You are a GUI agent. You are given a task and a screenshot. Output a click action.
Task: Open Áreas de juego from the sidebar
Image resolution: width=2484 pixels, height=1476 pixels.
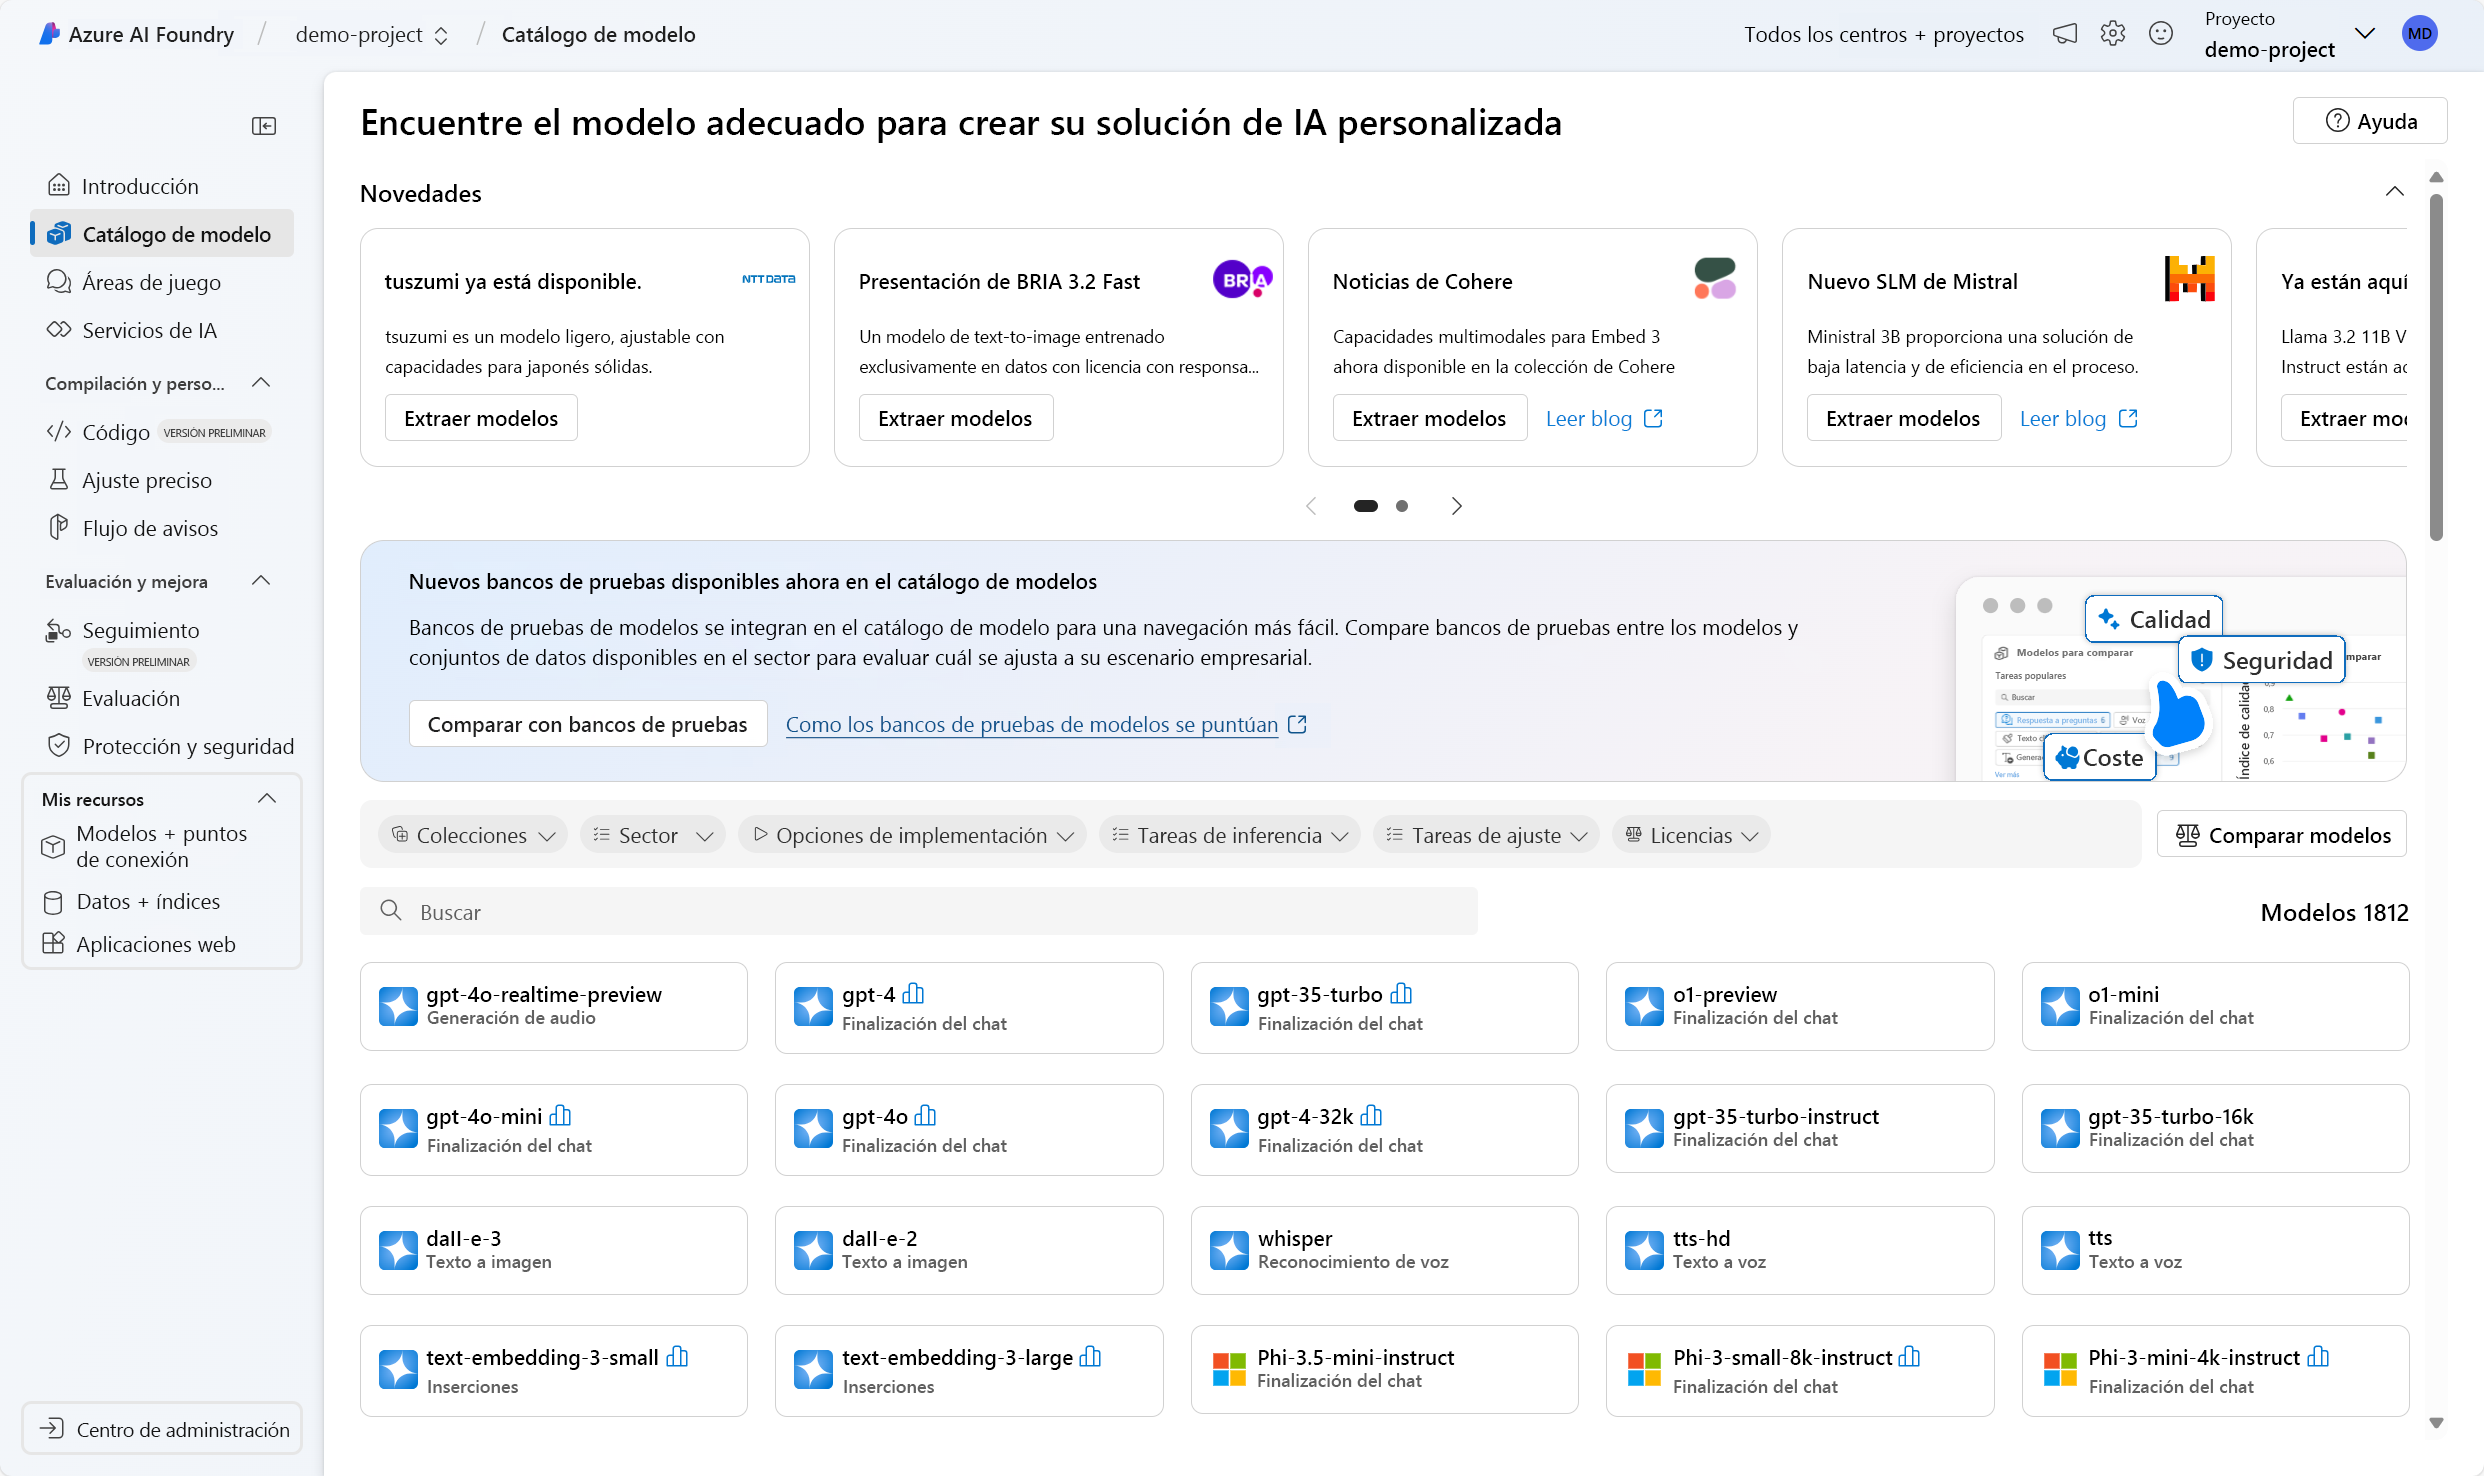click(x=150, y=282)
